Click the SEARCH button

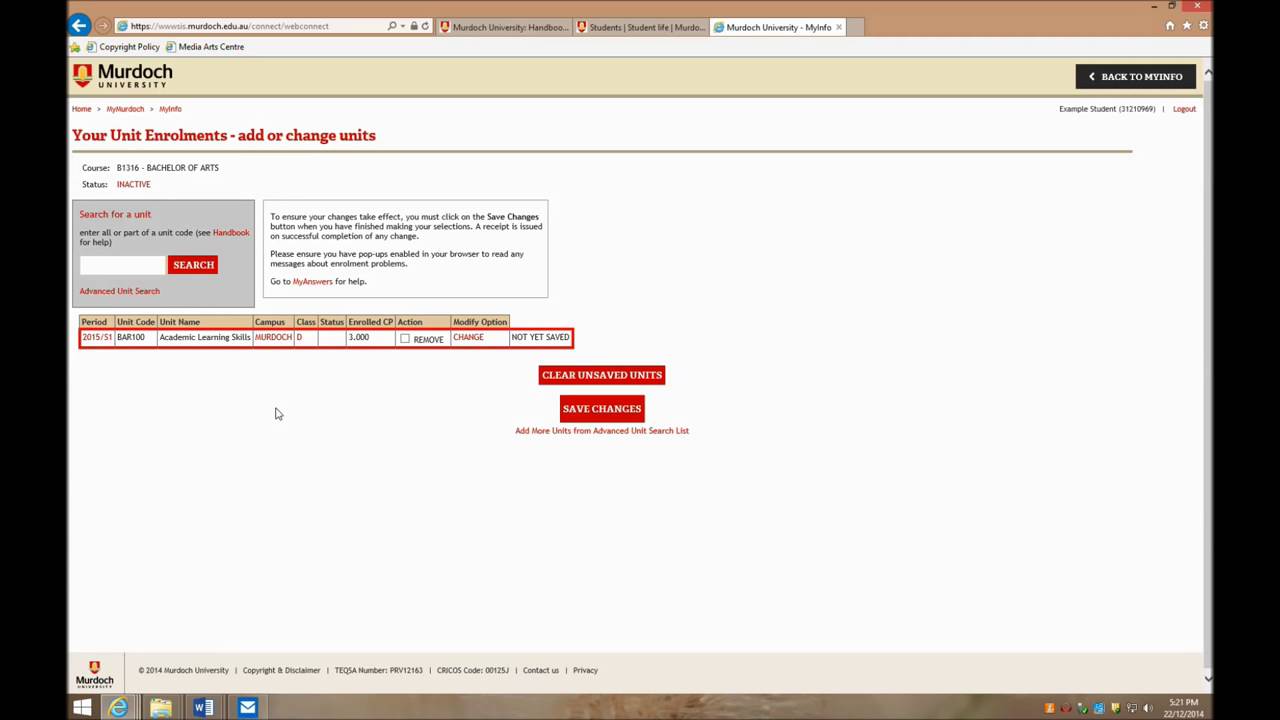[193, 265]
